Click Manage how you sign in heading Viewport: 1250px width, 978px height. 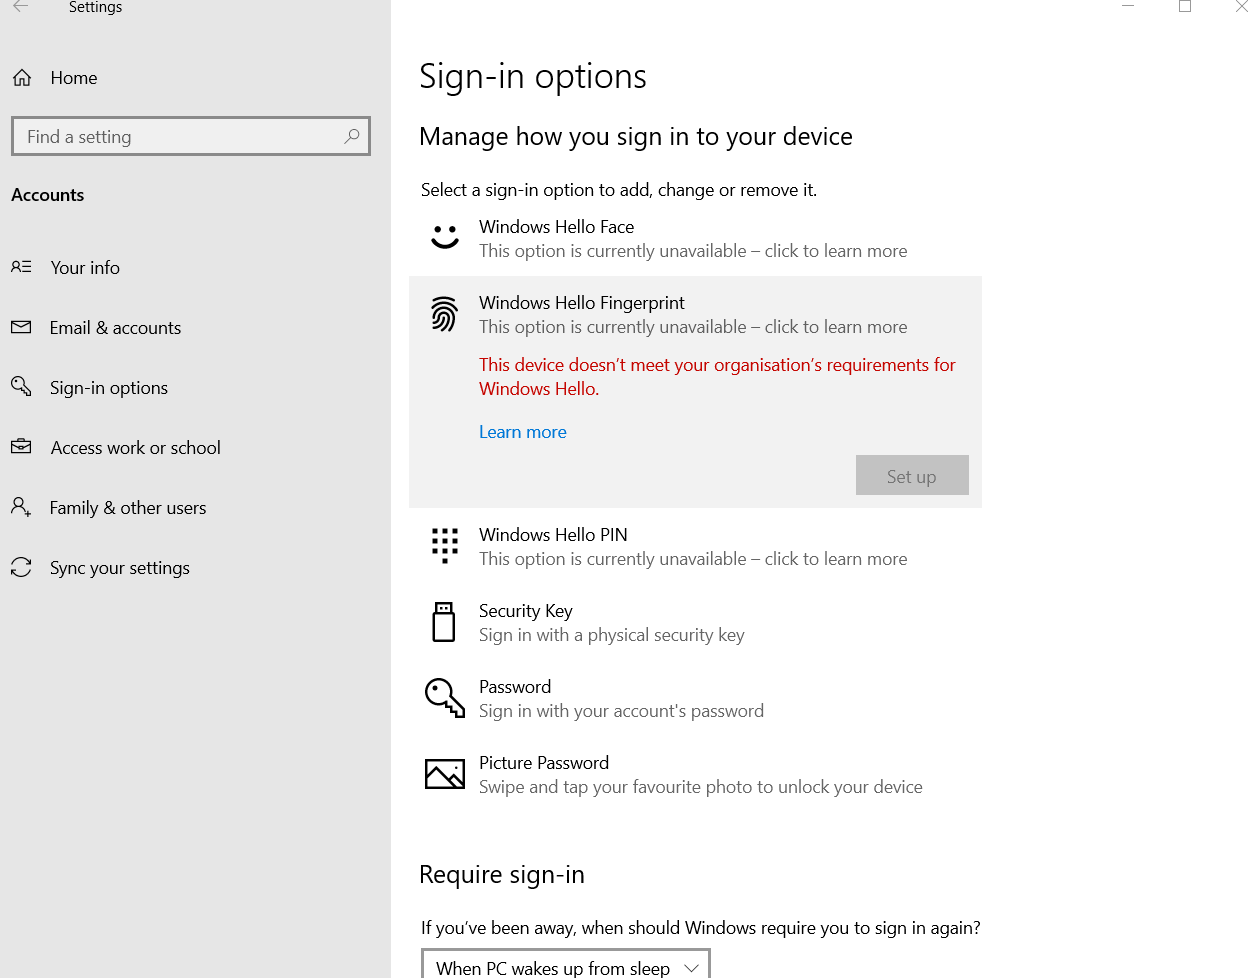point(636,137)
